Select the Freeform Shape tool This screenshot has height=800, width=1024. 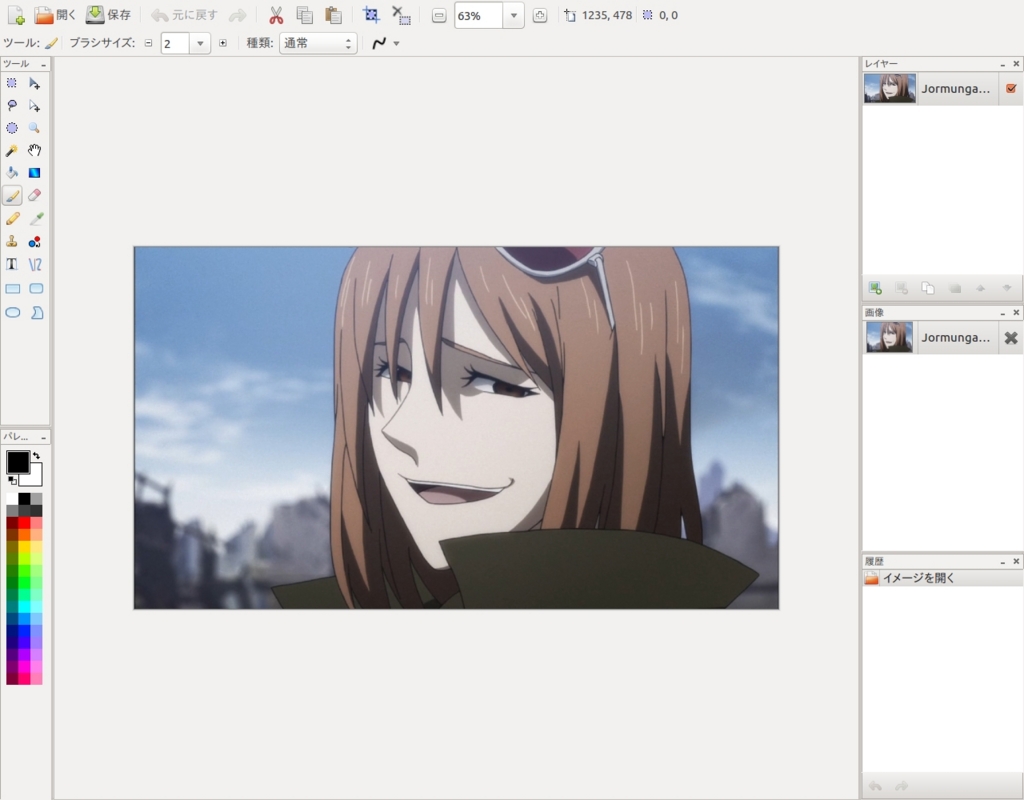pyautogui.click(x=37, y=313)
